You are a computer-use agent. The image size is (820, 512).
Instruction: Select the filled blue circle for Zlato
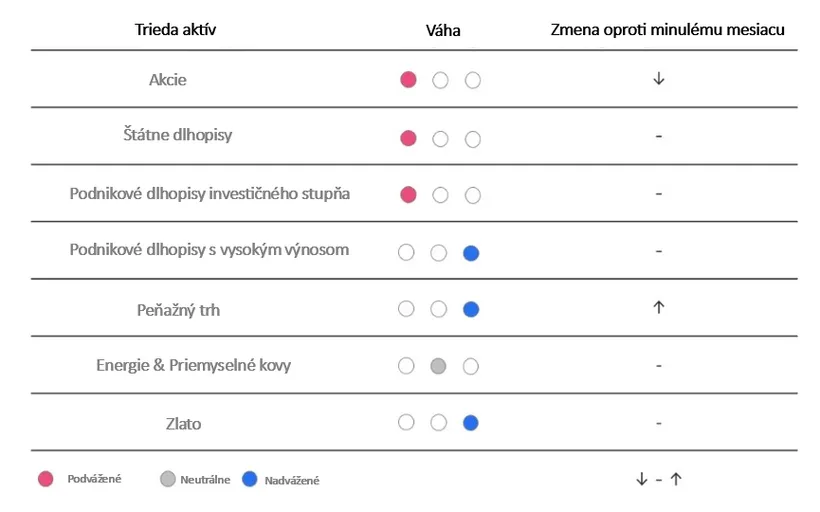pos(471,423)
